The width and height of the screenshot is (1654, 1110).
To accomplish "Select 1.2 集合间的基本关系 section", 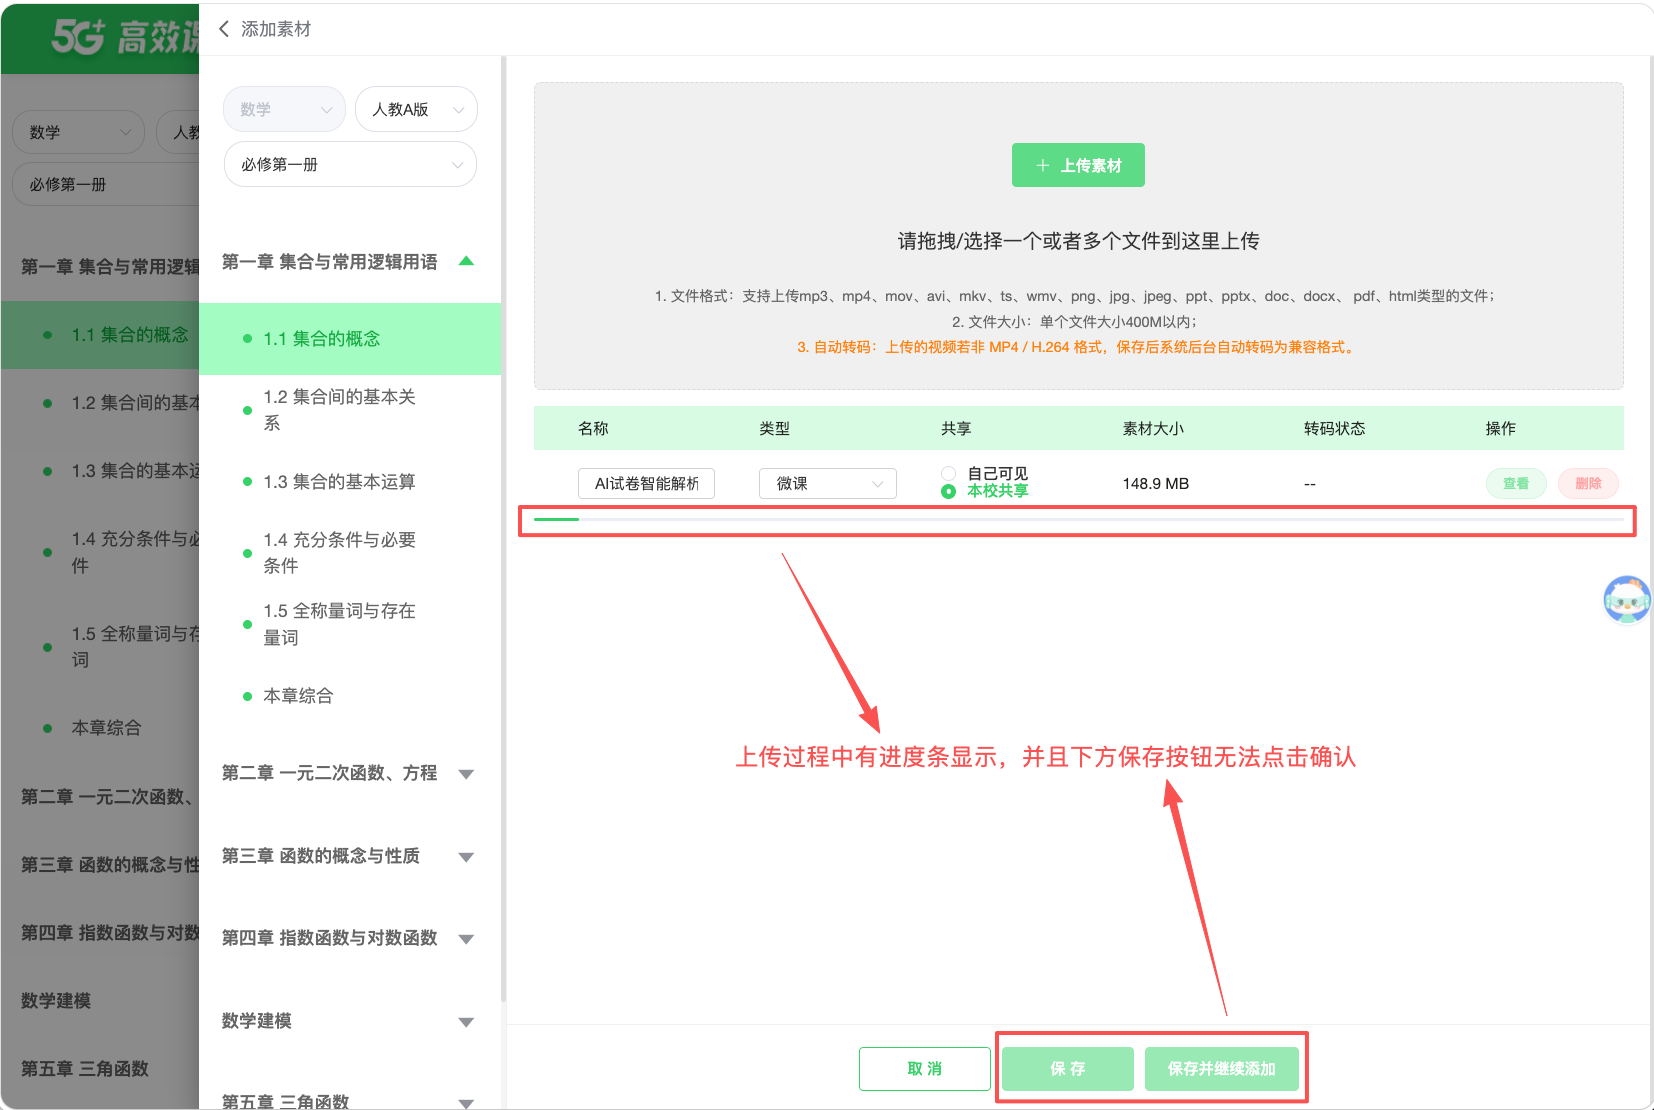I will (350, 410).
